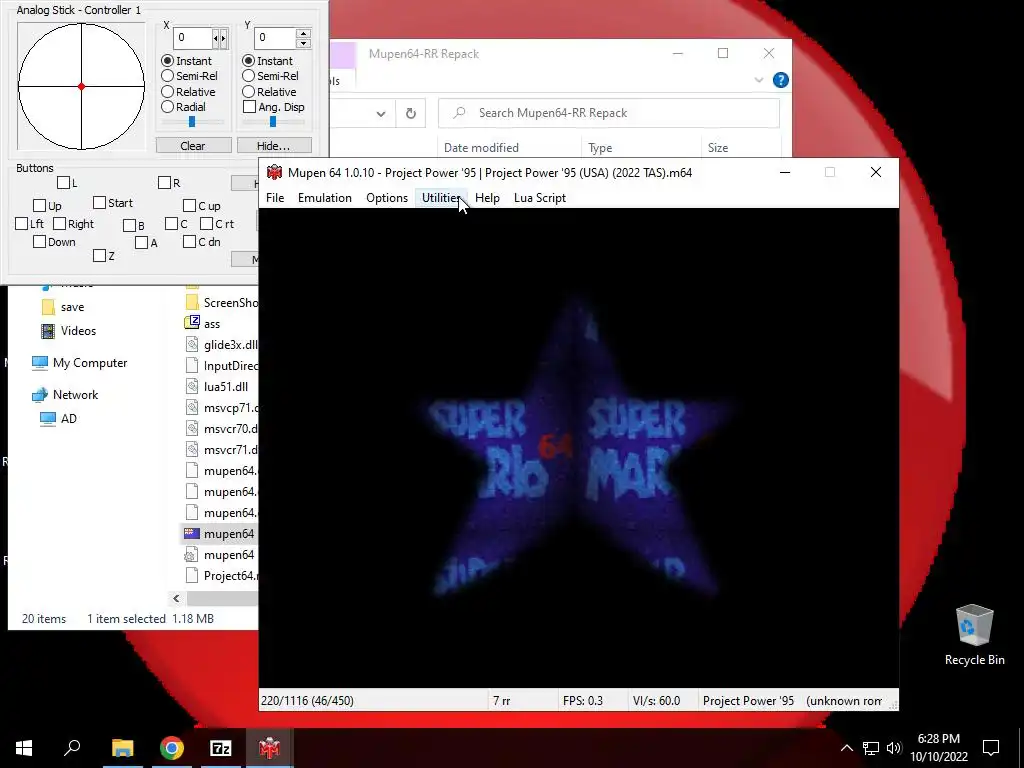Check the L button checkbox

(63, 183)
